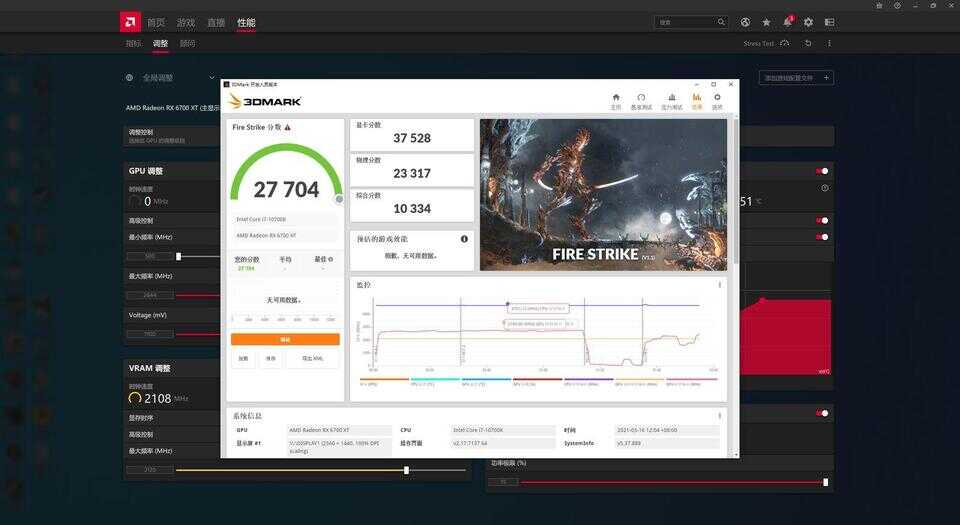Toggle the sidebar layout panel icon
This screenshot has width=960, height=525.
point(830,22)
